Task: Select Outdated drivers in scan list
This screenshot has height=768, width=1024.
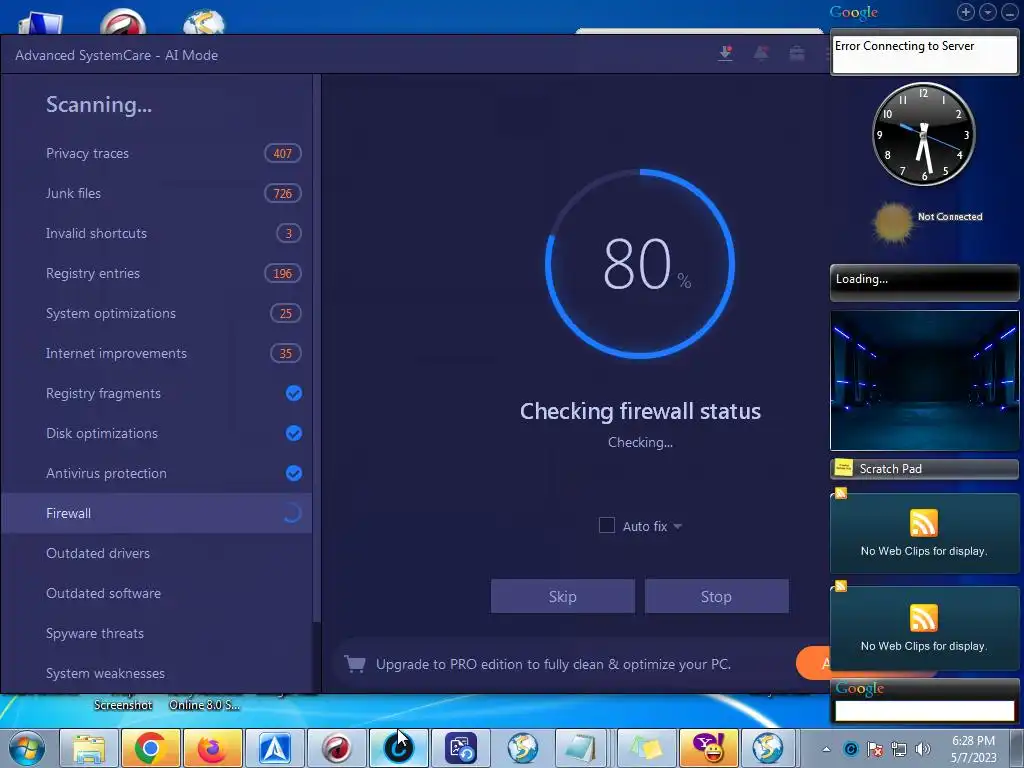Action: (x=157, y=553)
